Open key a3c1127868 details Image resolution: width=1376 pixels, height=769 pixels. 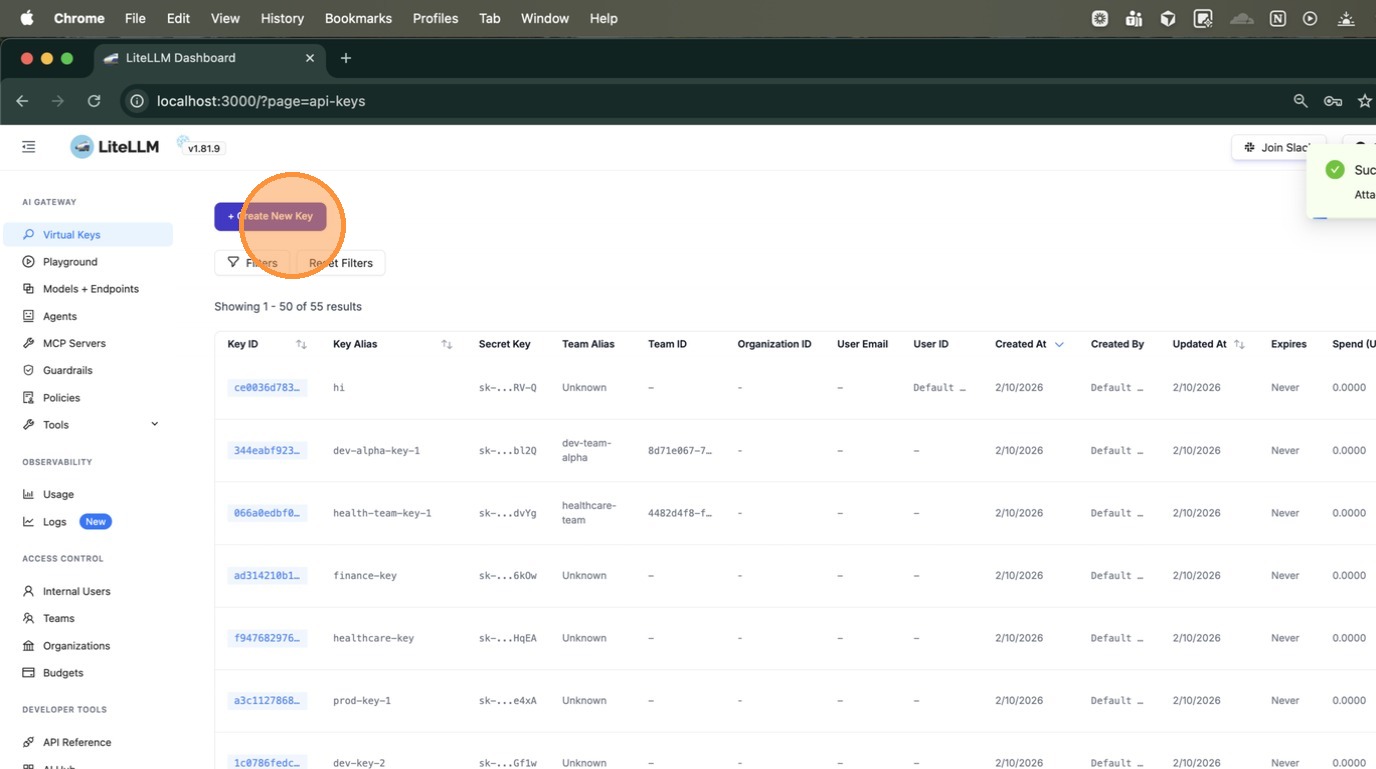[267, 700]
